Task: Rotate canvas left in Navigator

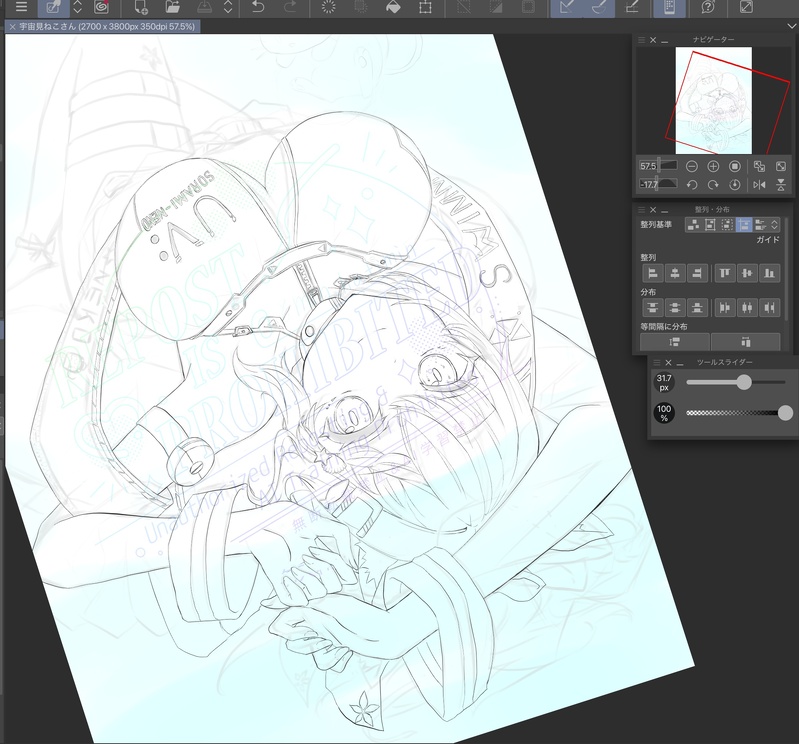Action: [691, 185]
